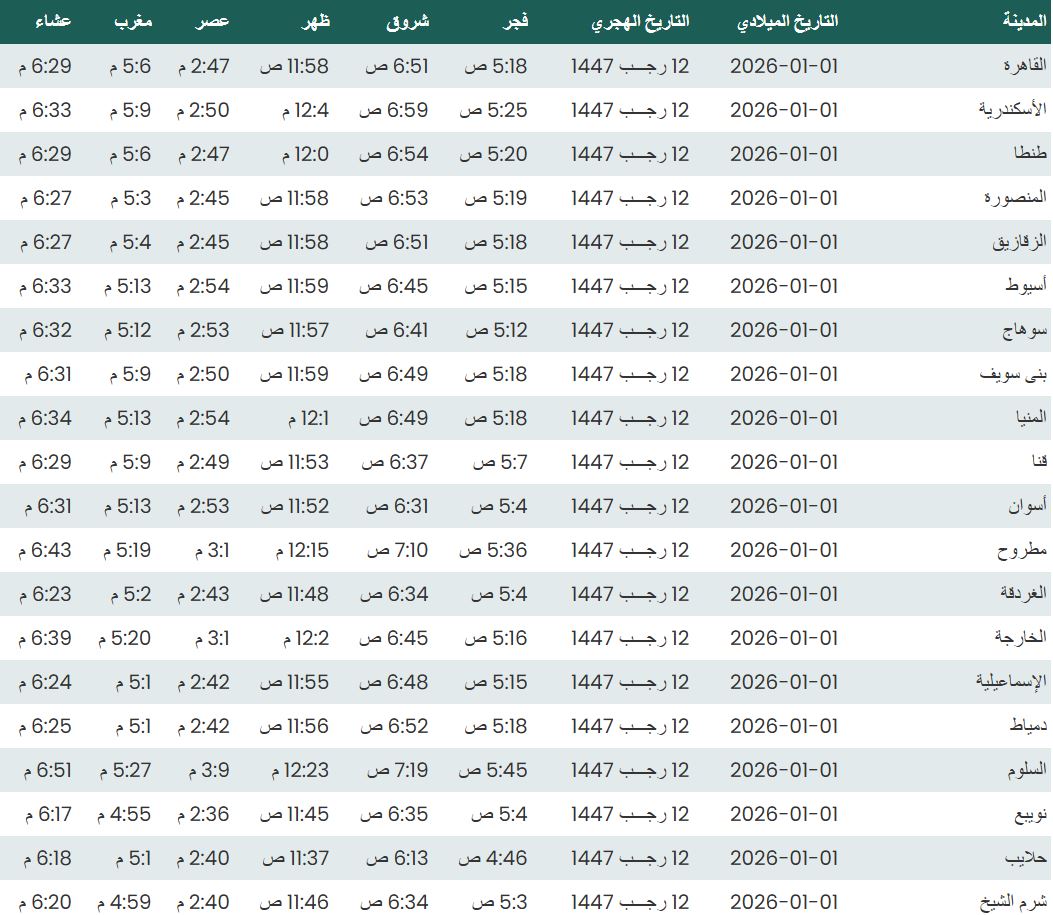1053x915 pixels.
Task: Click Fajr time 4:46 ص for حلايب
Action: [x=493, y=858]
